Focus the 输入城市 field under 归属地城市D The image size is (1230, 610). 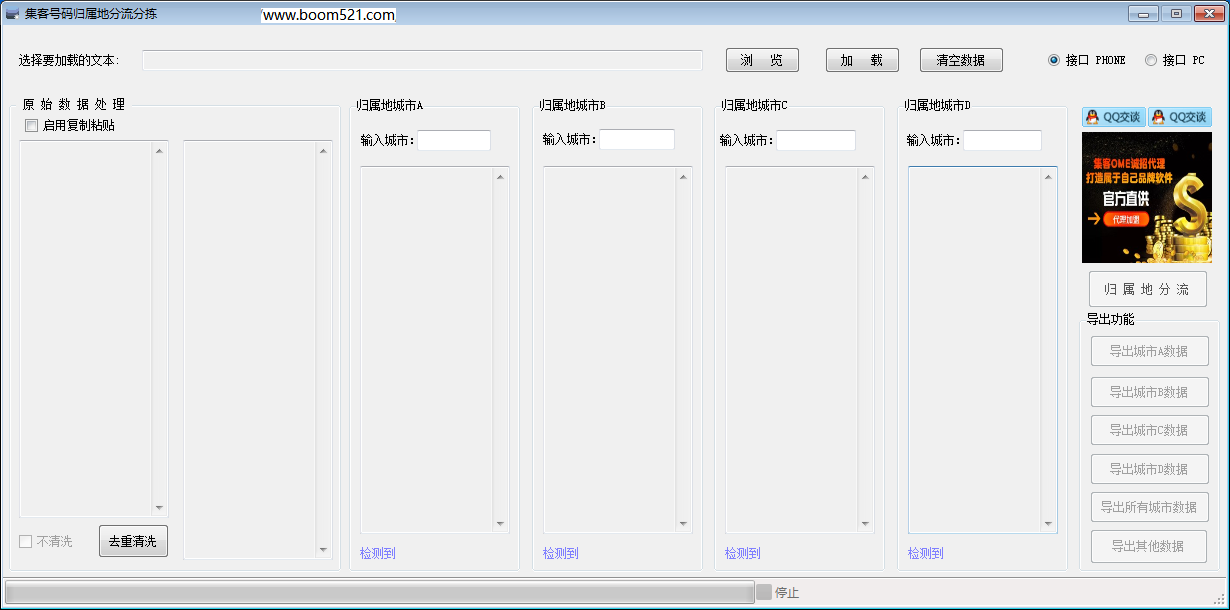click(x=1002, y=140)
